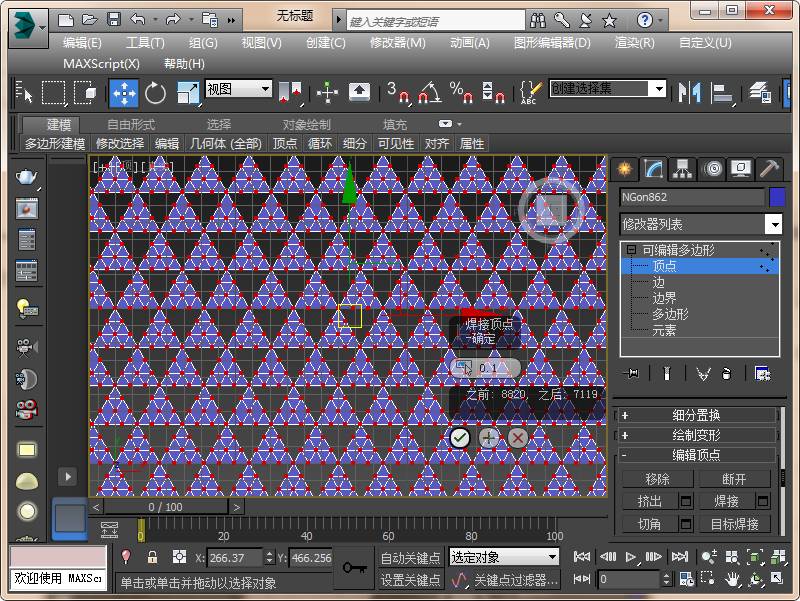Open the 修改器(M) menu
This screenshot has width=800, height=601.
pyautogui.click(x=397, y=43)
